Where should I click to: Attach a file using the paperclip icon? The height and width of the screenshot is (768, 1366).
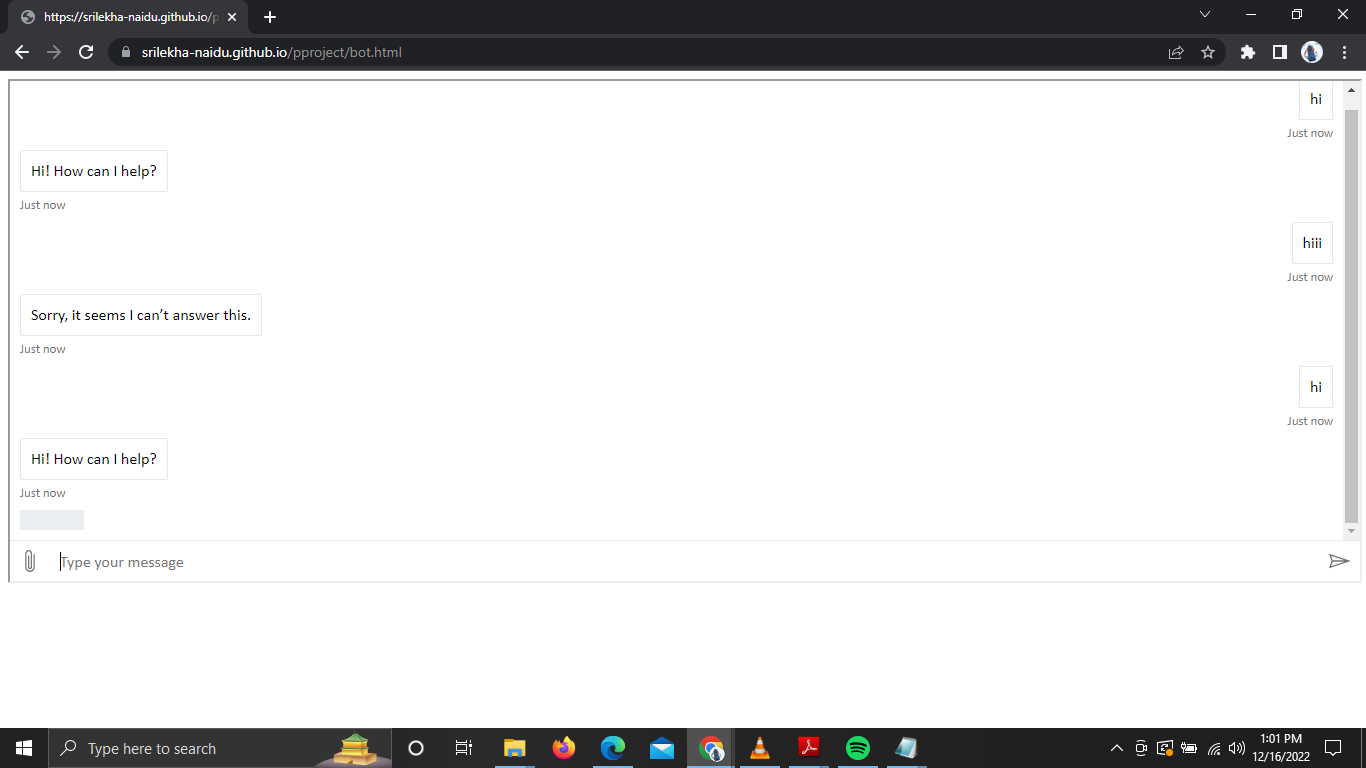(x=29, y=561)
